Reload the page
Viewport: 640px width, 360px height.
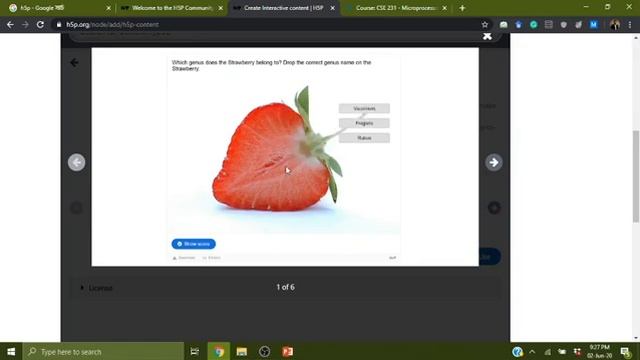[40, 24]
